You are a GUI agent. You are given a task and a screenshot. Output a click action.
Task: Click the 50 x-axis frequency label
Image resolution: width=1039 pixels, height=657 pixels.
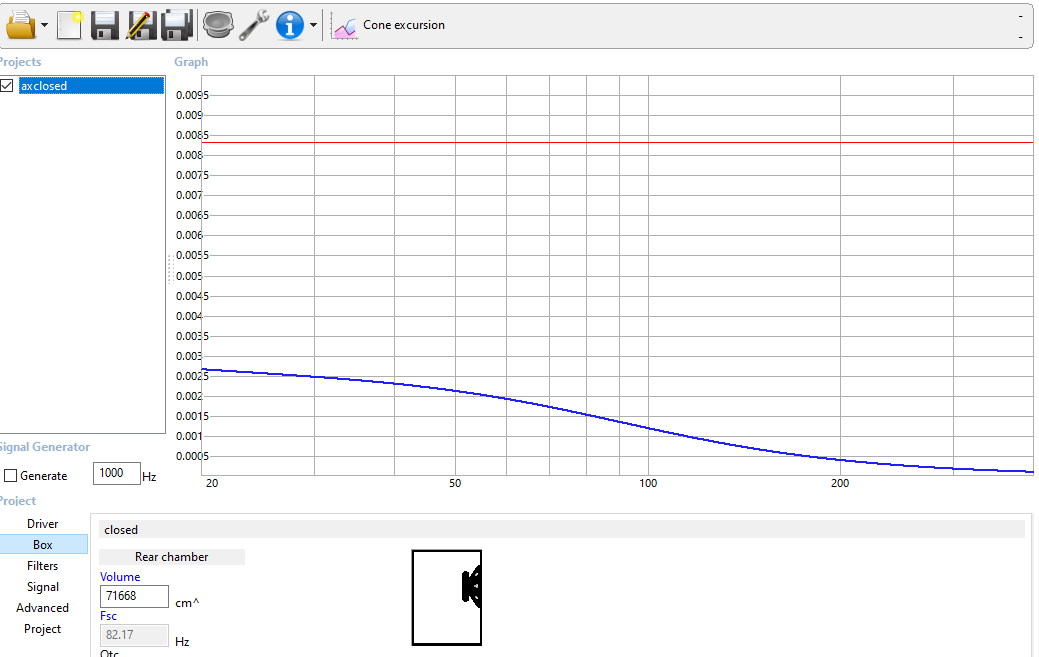pyautogui.click(x=455, y=483)
